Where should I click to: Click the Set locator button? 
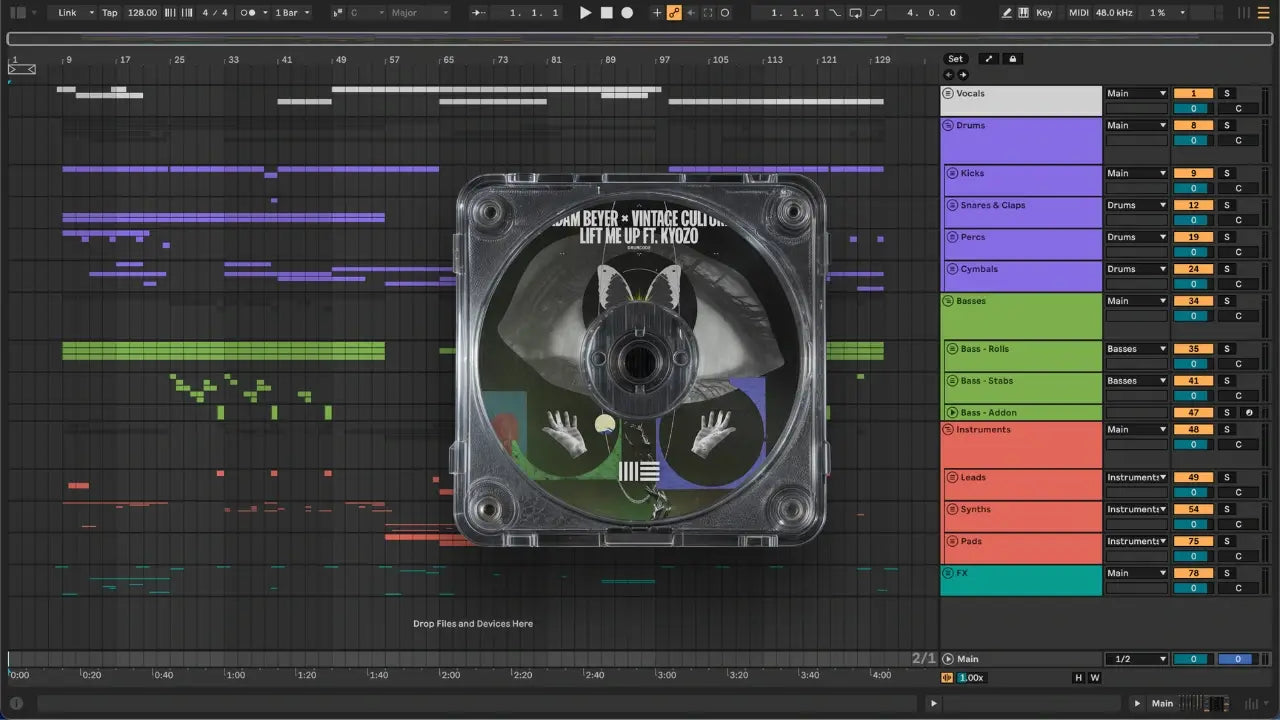coord(956,59)
